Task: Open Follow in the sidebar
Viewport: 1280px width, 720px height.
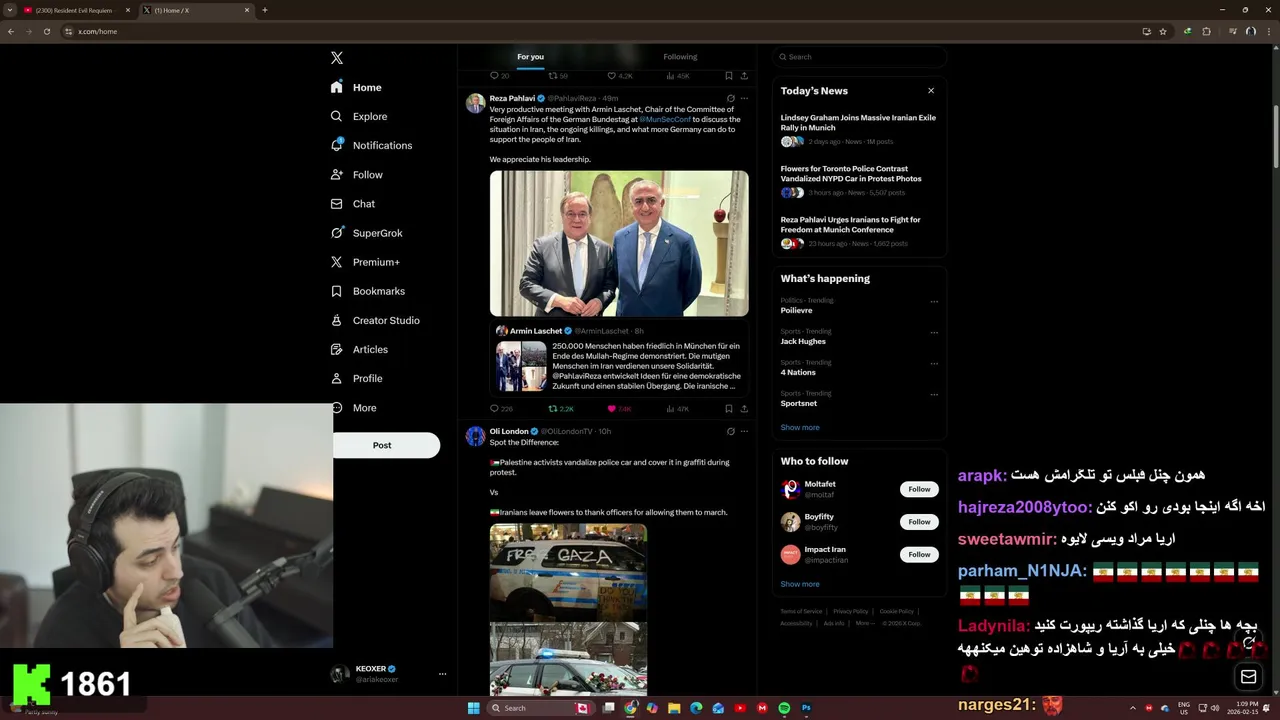Action: click(x=356, y=174)
